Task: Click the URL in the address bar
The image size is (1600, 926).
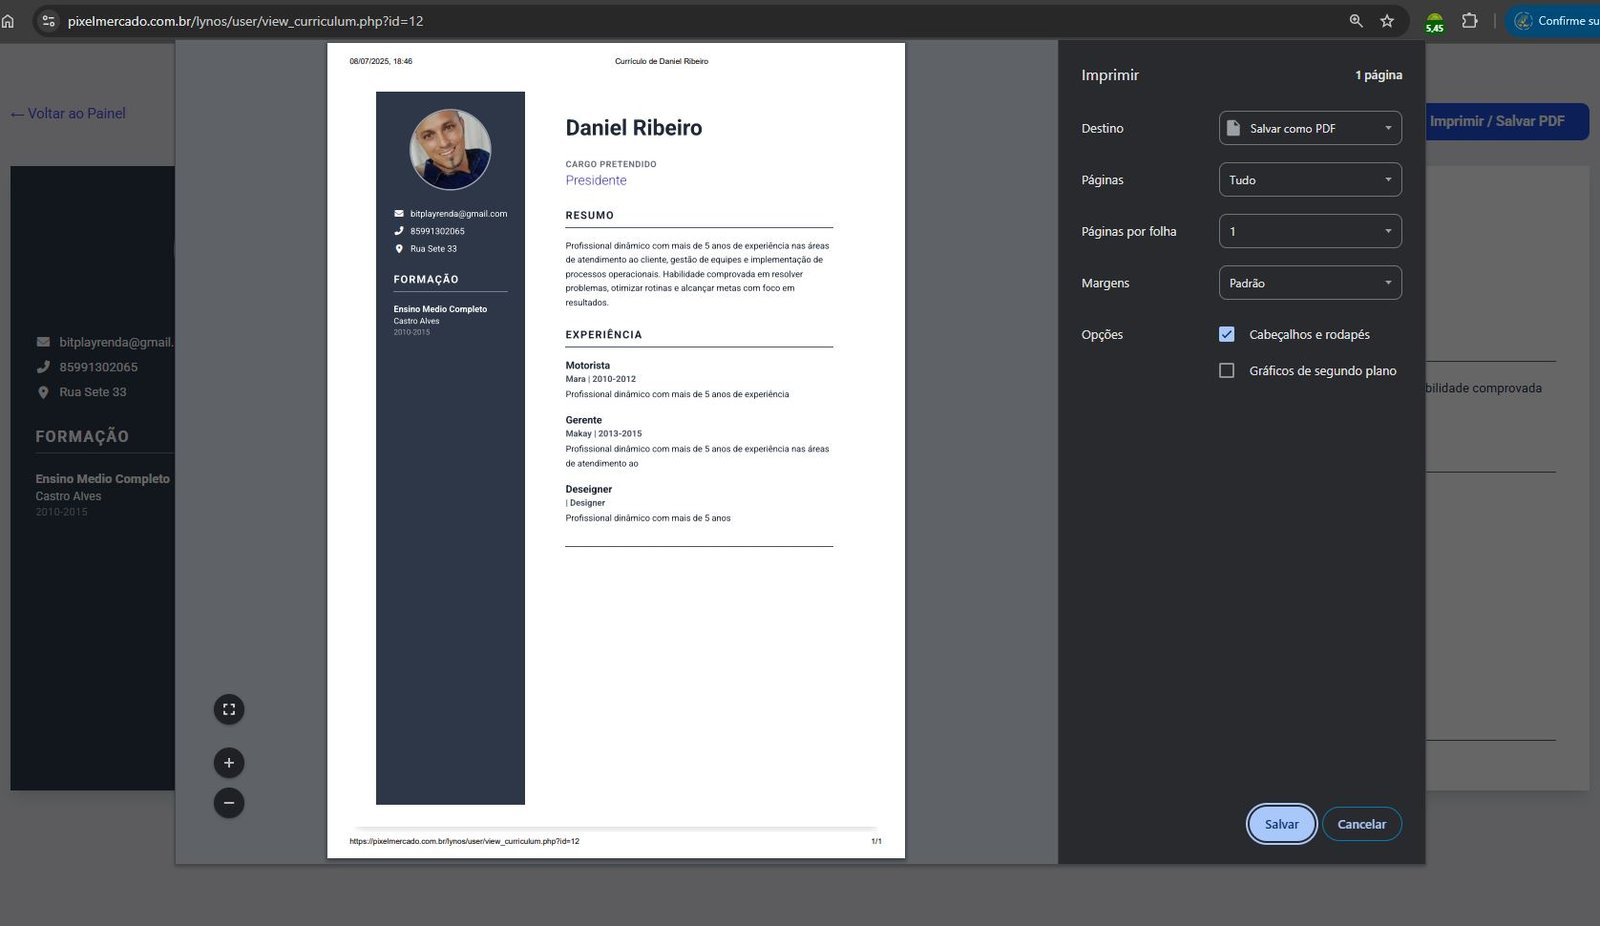Action: [245, 21]
